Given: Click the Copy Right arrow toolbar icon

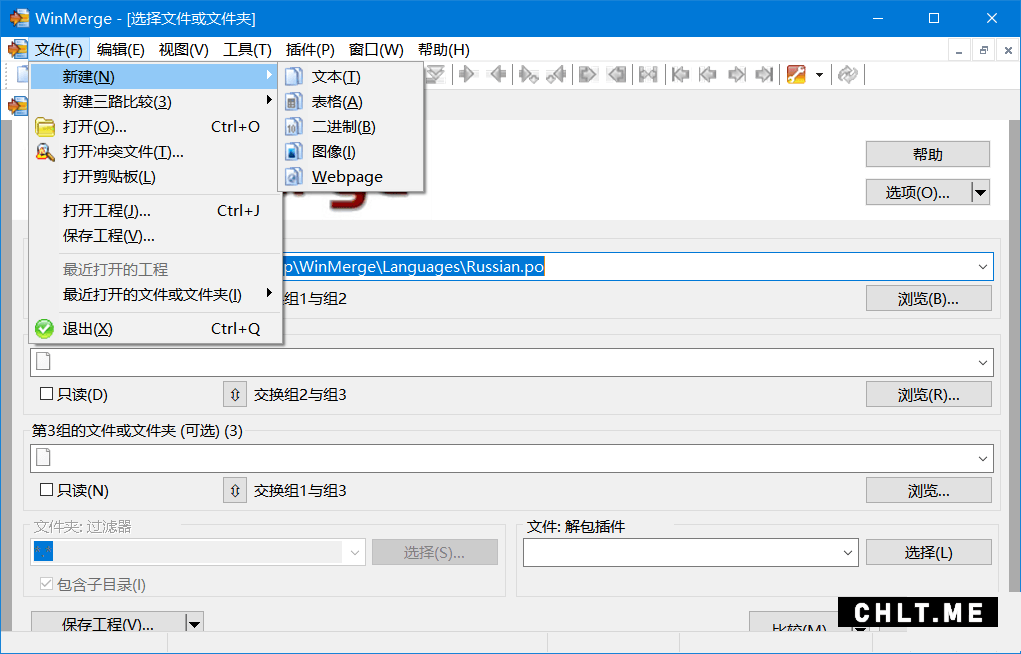Looking at the screenshot, I should point(467,75).
